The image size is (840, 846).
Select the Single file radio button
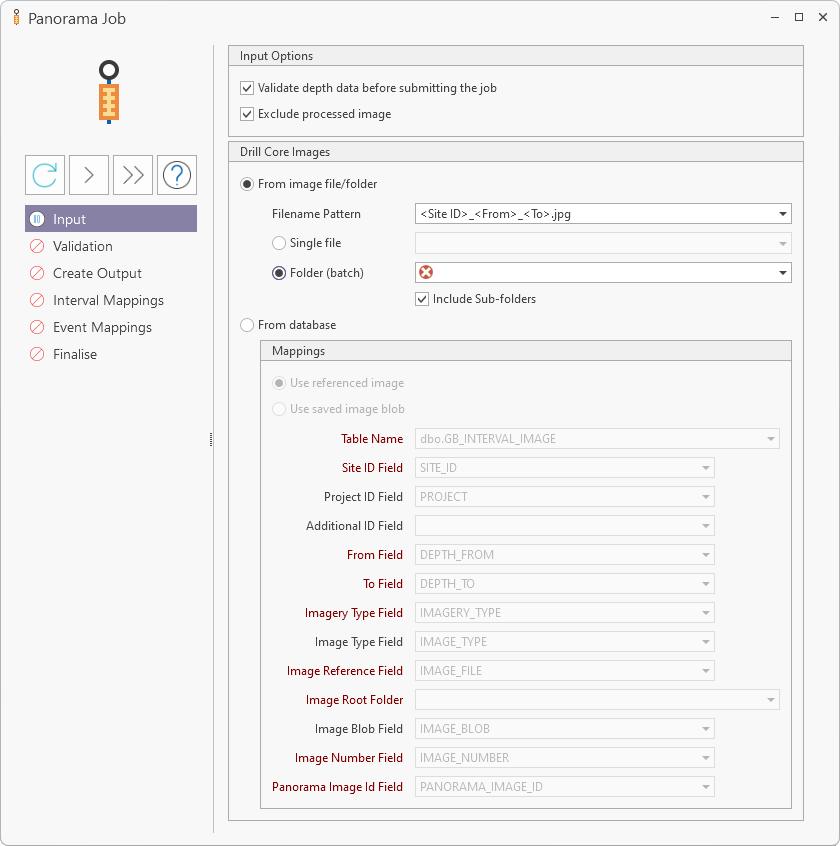pos(279,243)
